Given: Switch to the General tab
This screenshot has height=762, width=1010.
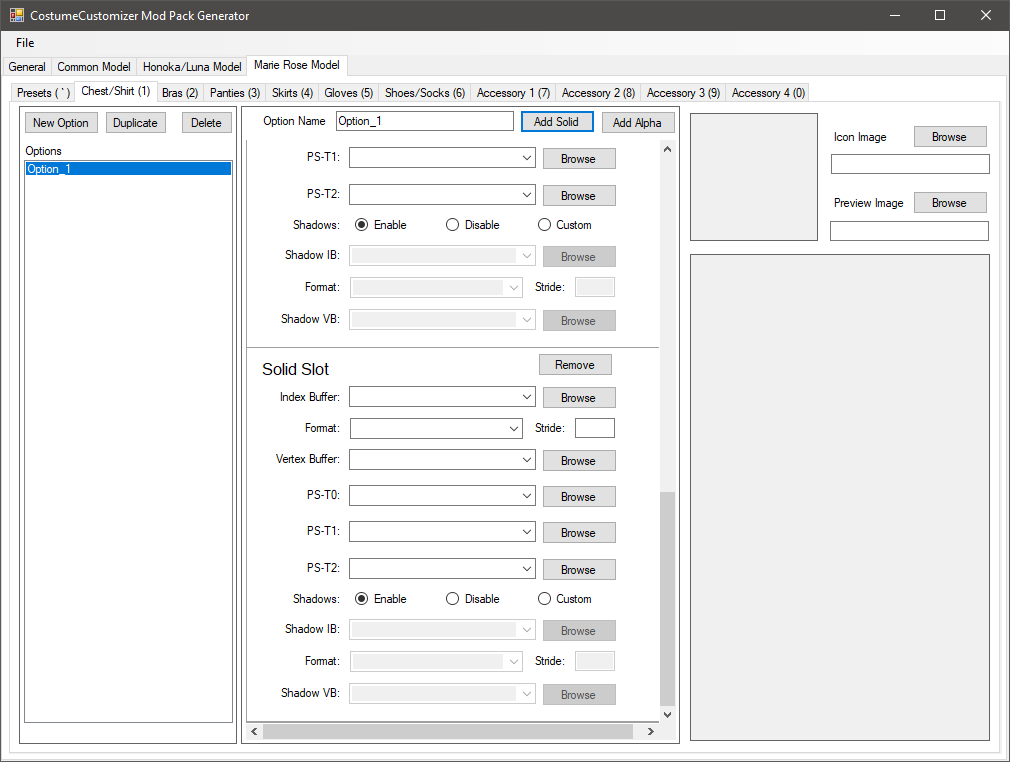Looking at the screenshot, I should tap(27, 67).
